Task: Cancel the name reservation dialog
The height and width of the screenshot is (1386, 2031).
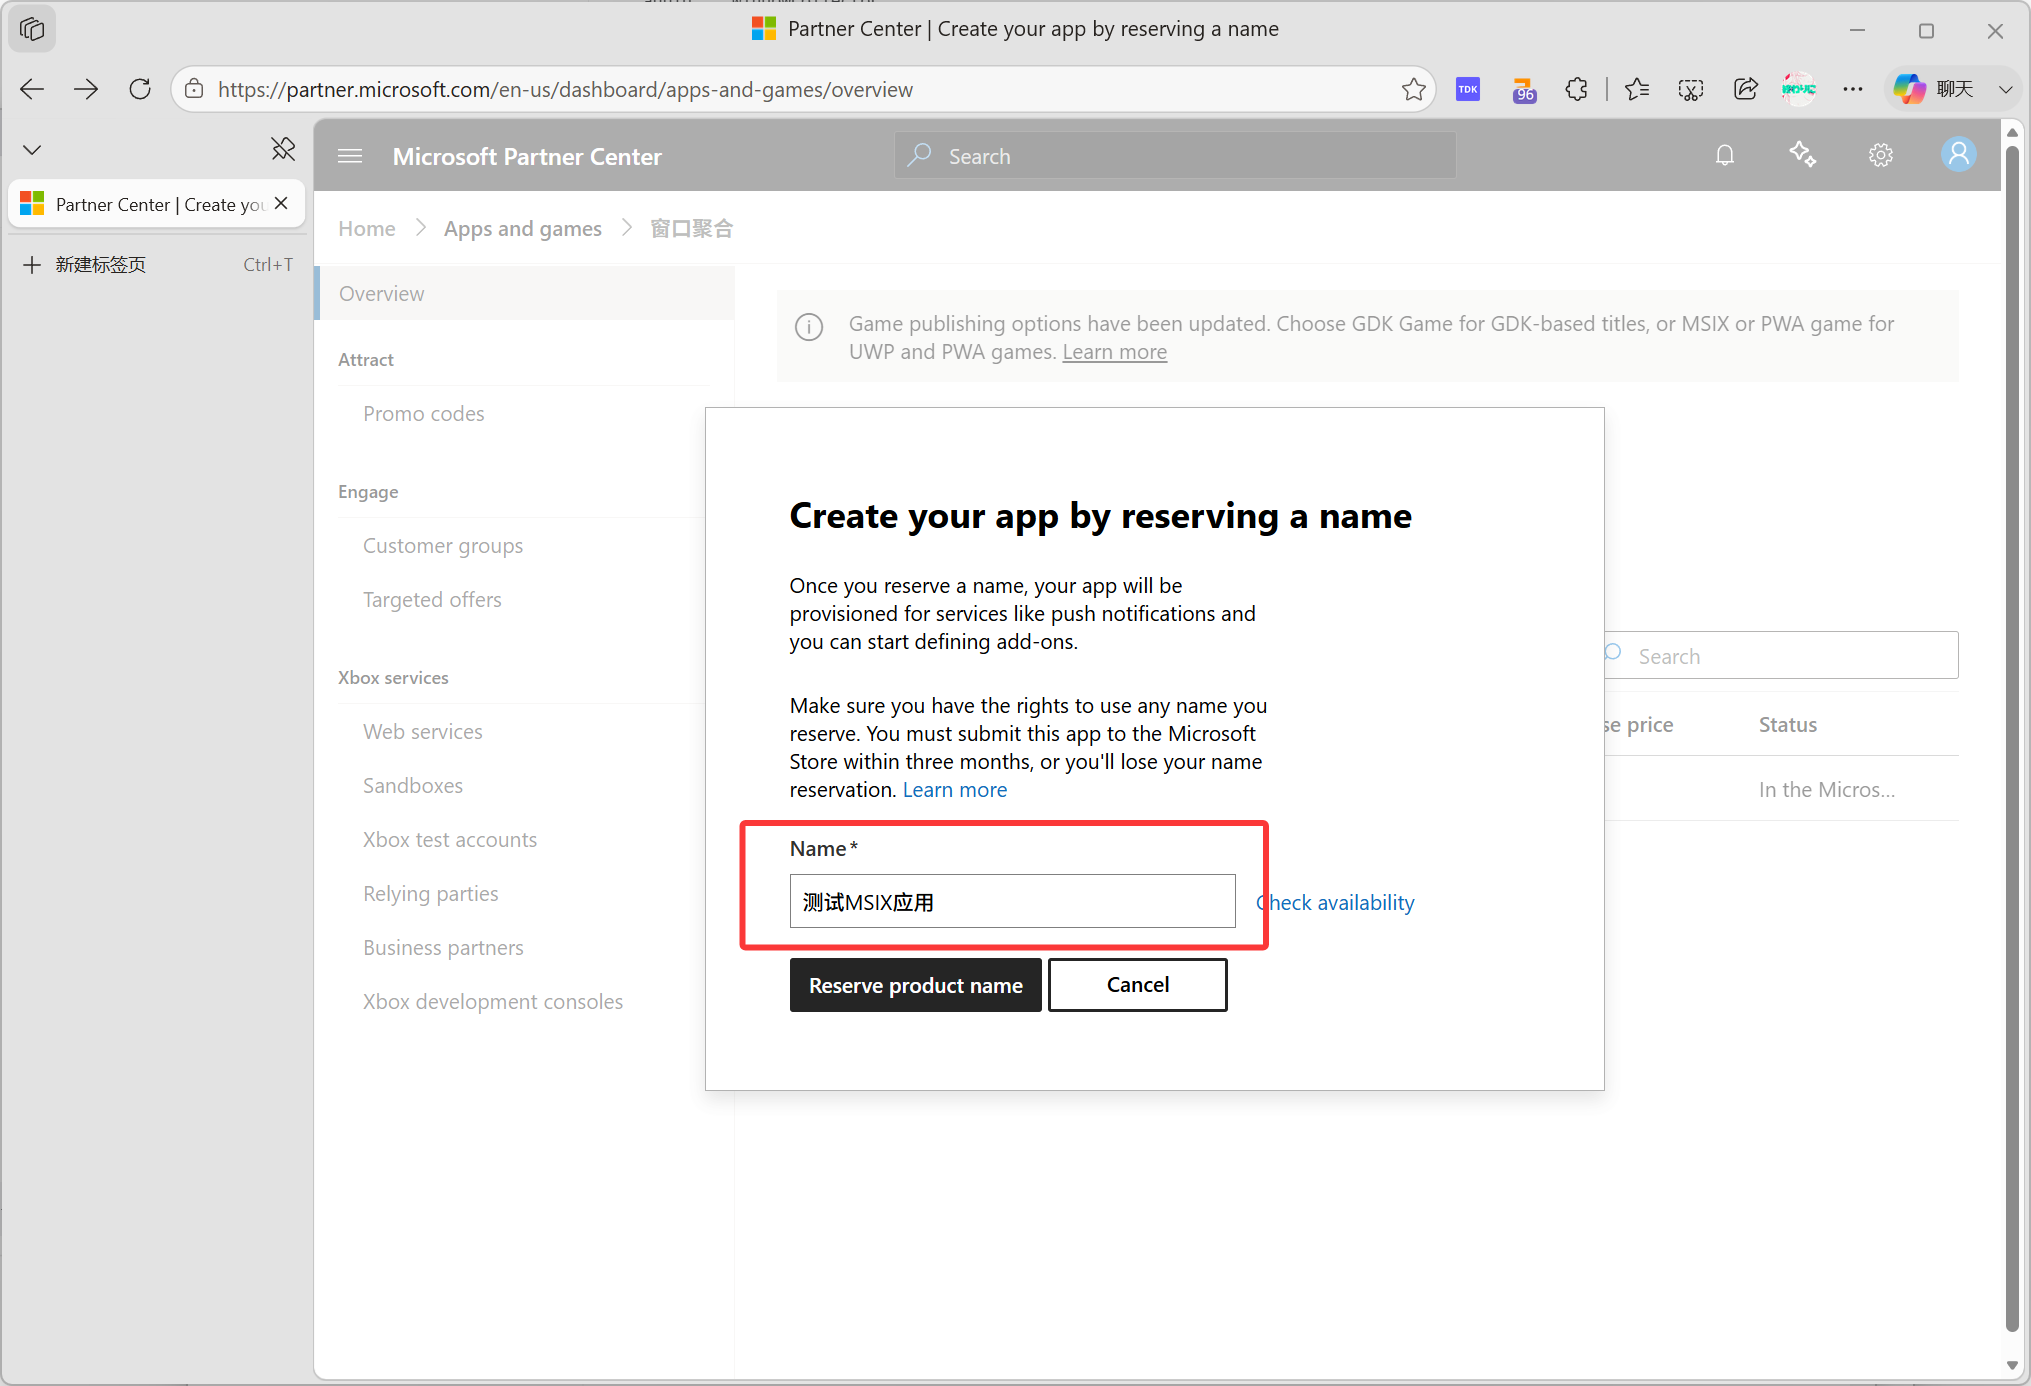Action: pos(1138,985)
